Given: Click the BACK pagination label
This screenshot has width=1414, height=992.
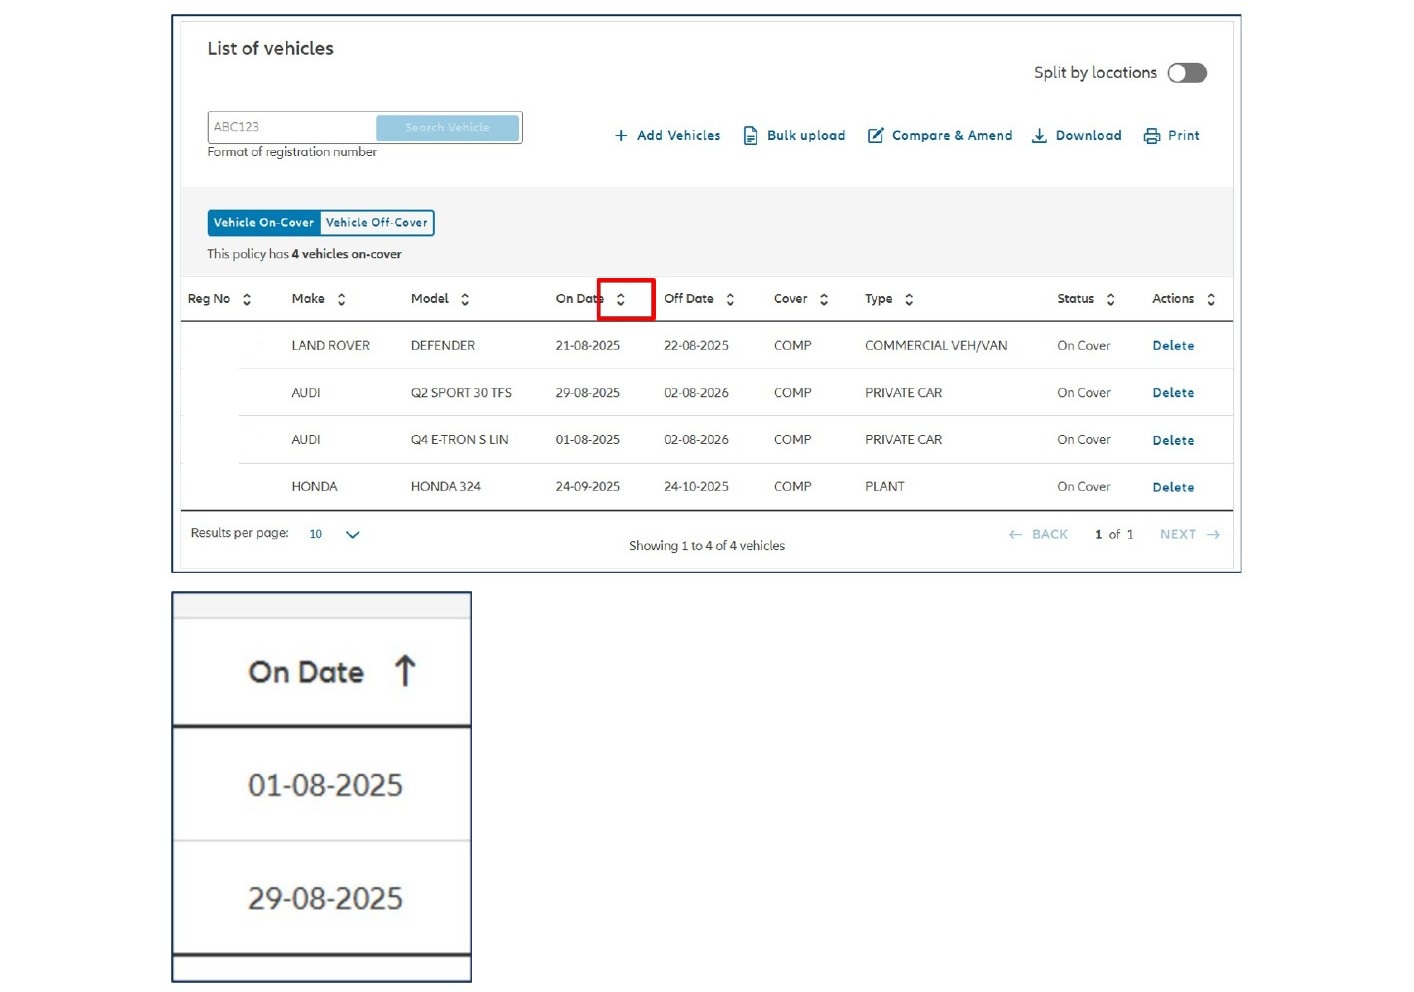Looking at the screenshot, I should 1050,535.
